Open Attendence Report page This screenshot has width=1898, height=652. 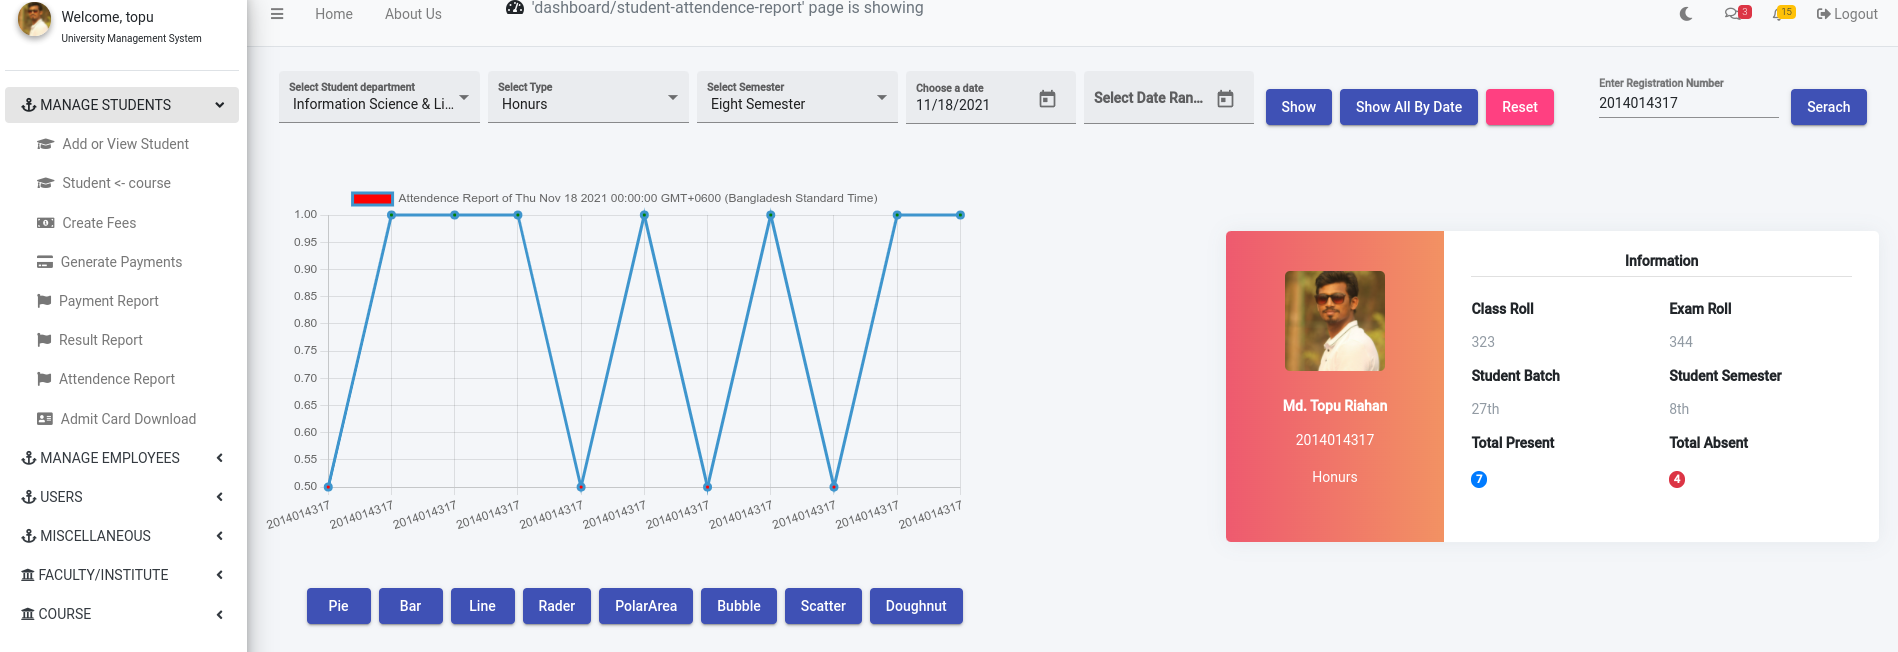116,379
